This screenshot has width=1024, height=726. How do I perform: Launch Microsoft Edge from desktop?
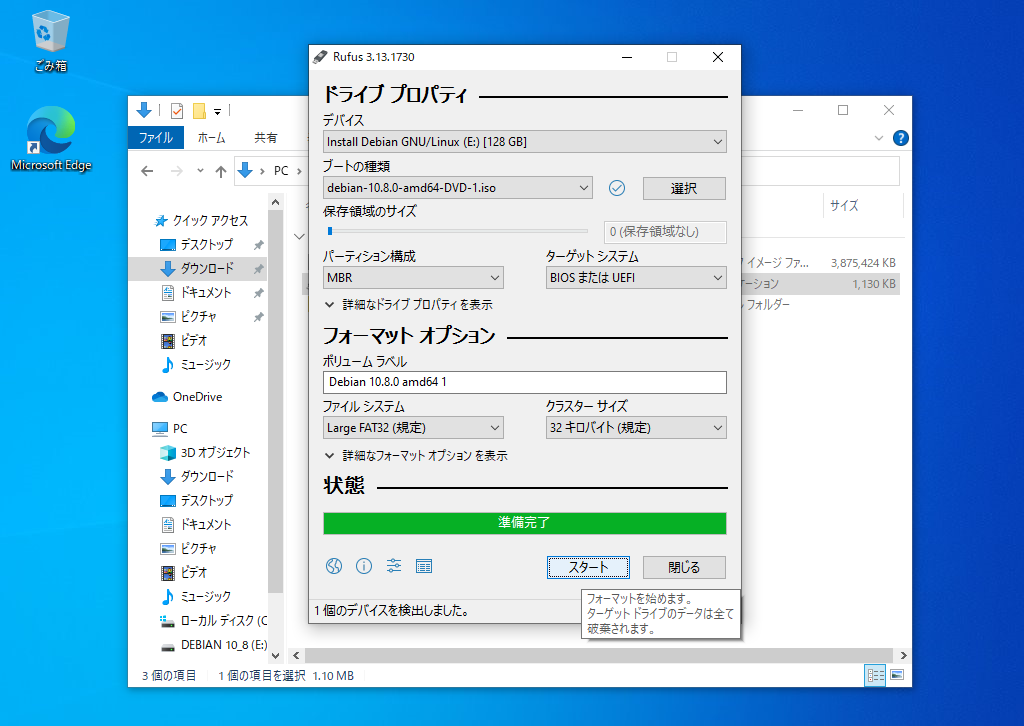click(50, 140)
